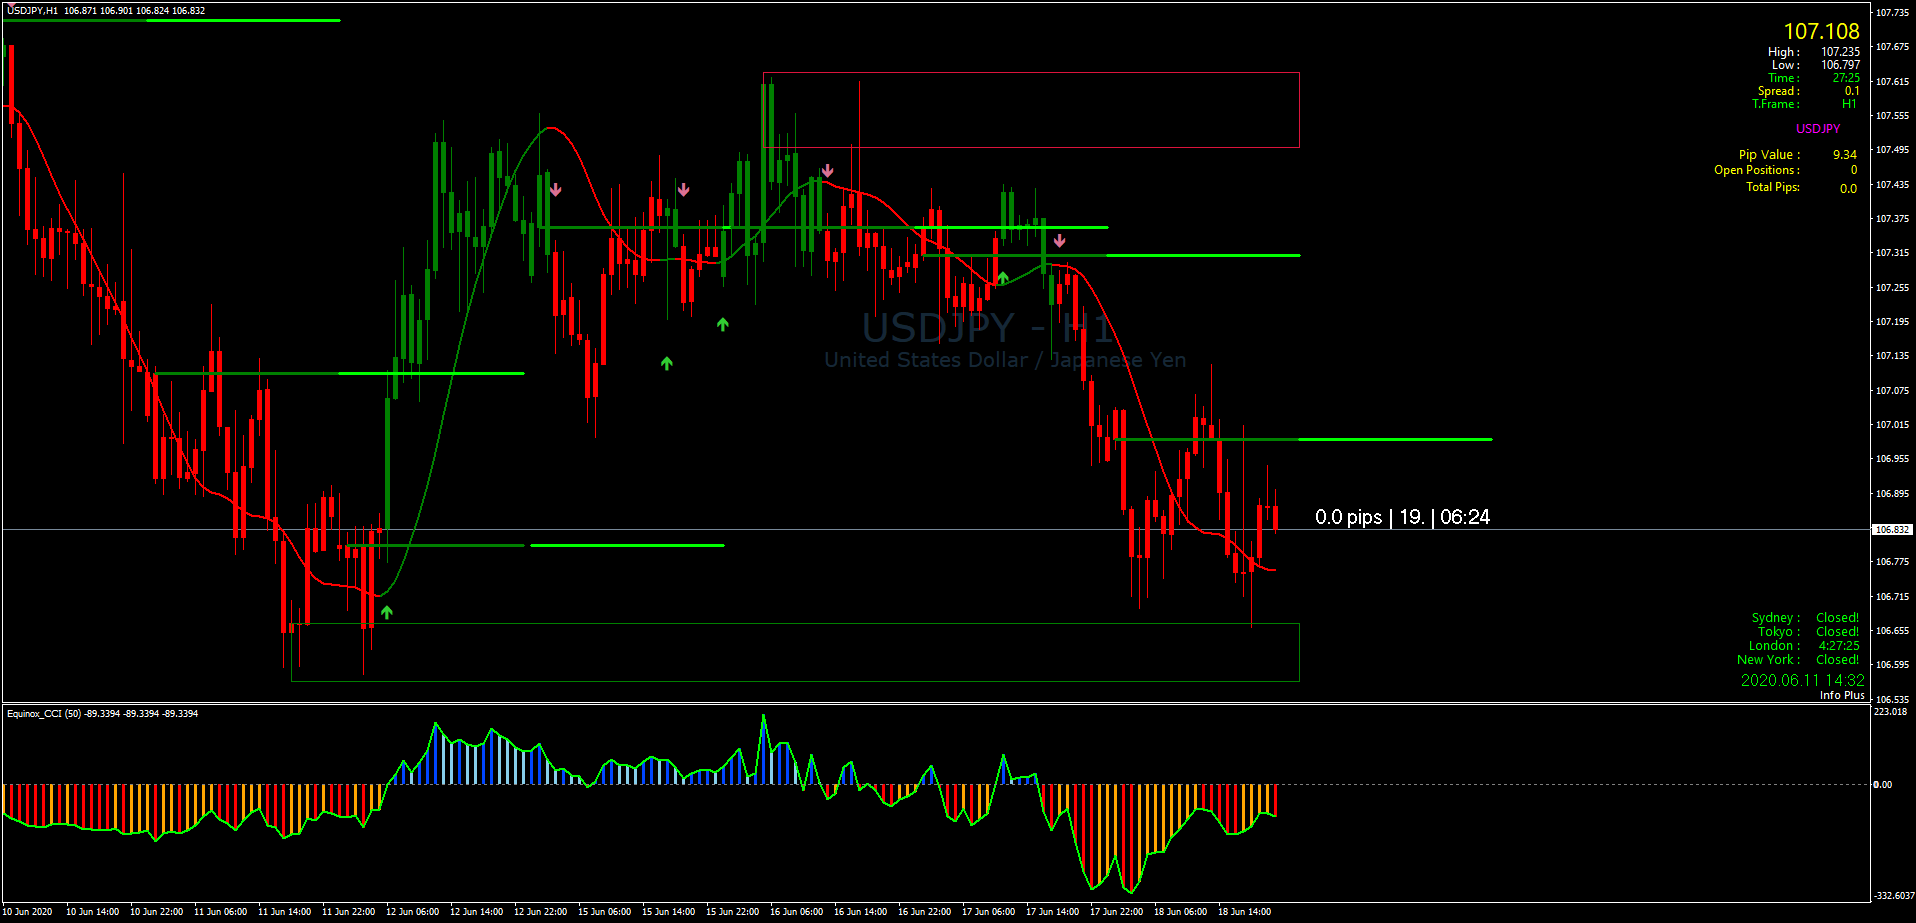Click the pink arrow beneath the red rectangle
The image size is (1916, 923).
point(827,171)
